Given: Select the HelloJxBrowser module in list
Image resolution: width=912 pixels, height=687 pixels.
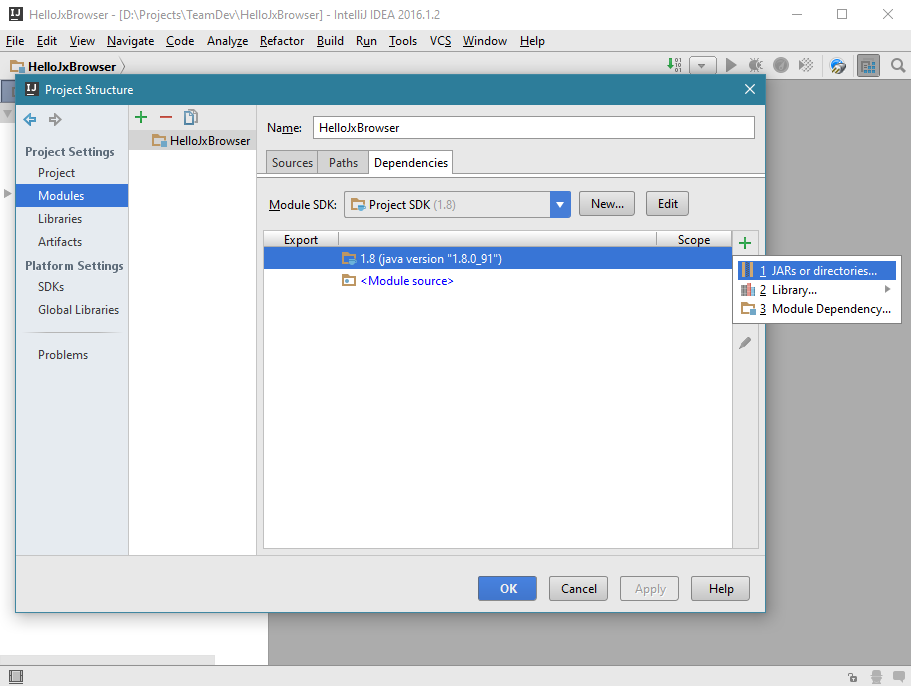Looking at the screenshot, I should [193, 141].
